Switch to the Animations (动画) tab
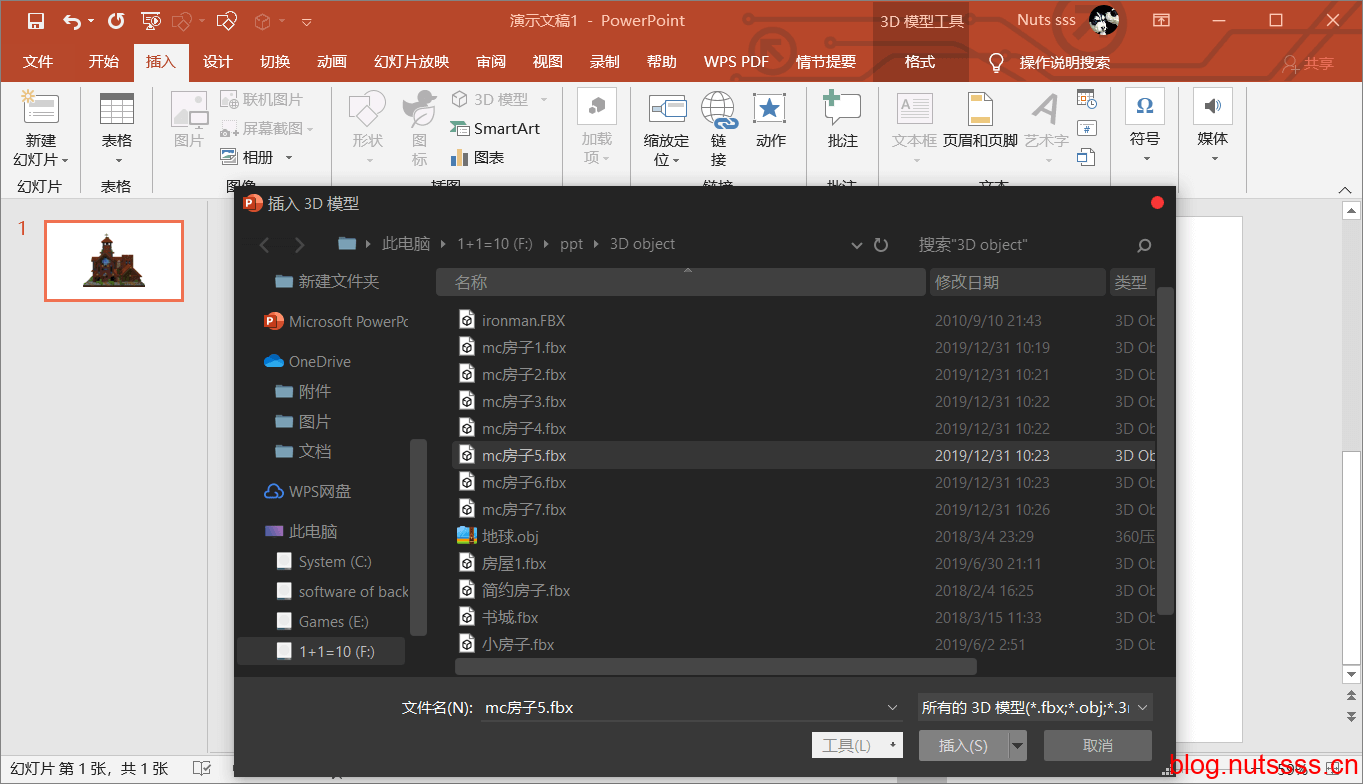Viewport: 1363px width, 784px height. coord(331,62)
